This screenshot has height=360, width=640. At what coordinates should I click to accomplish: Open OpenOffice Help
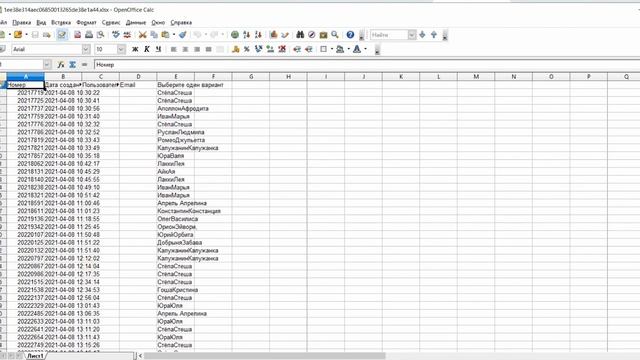tap(350, 35)
